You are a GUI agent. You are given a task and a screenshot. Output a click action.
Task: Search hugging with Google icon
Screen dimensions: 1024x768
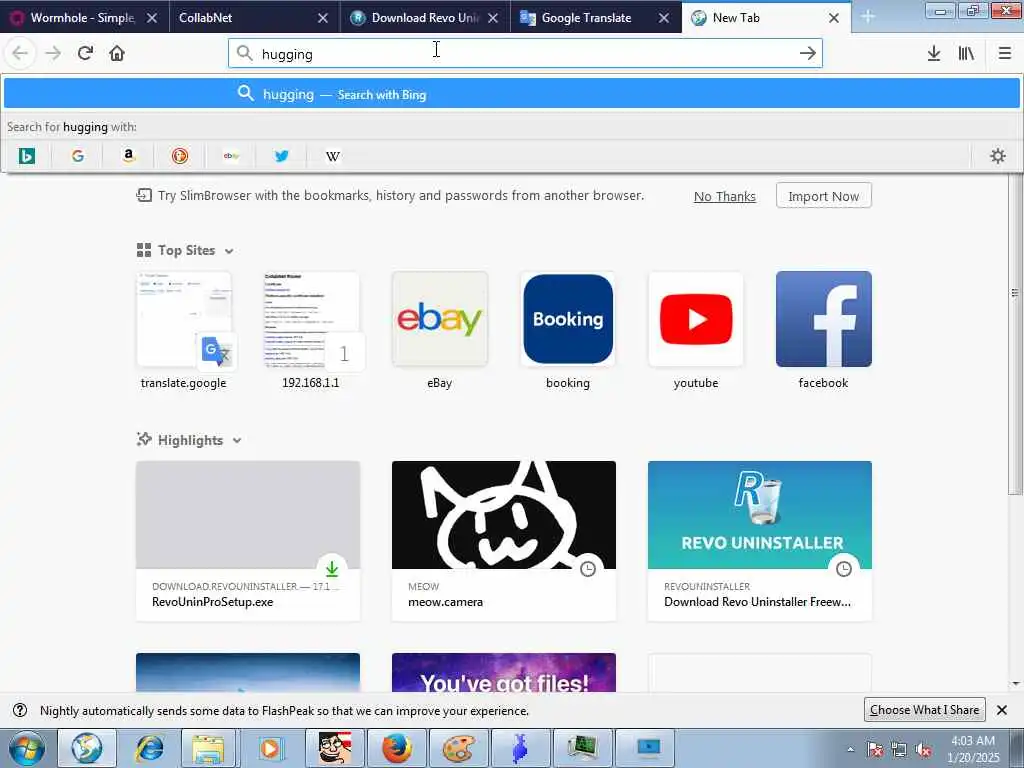point(78,156)
